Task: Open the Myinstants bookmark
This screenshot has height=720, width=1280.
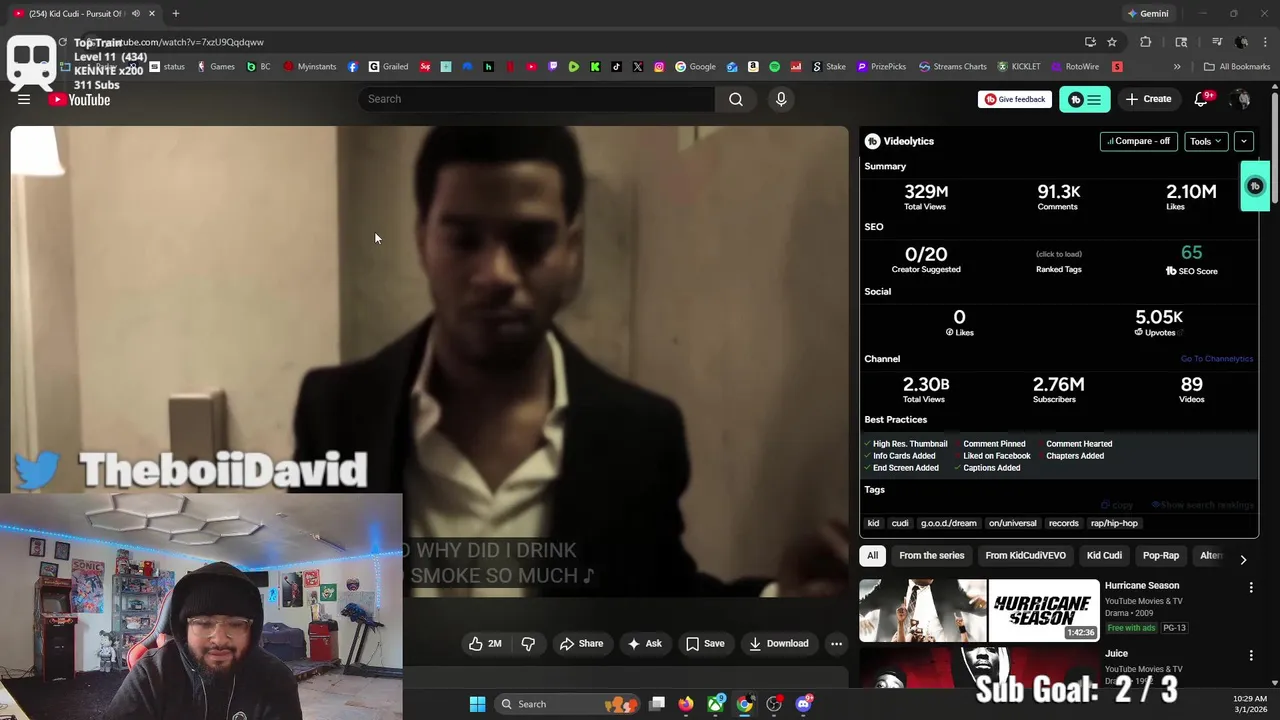Action: pyautogui.click(x=309, y=67)
